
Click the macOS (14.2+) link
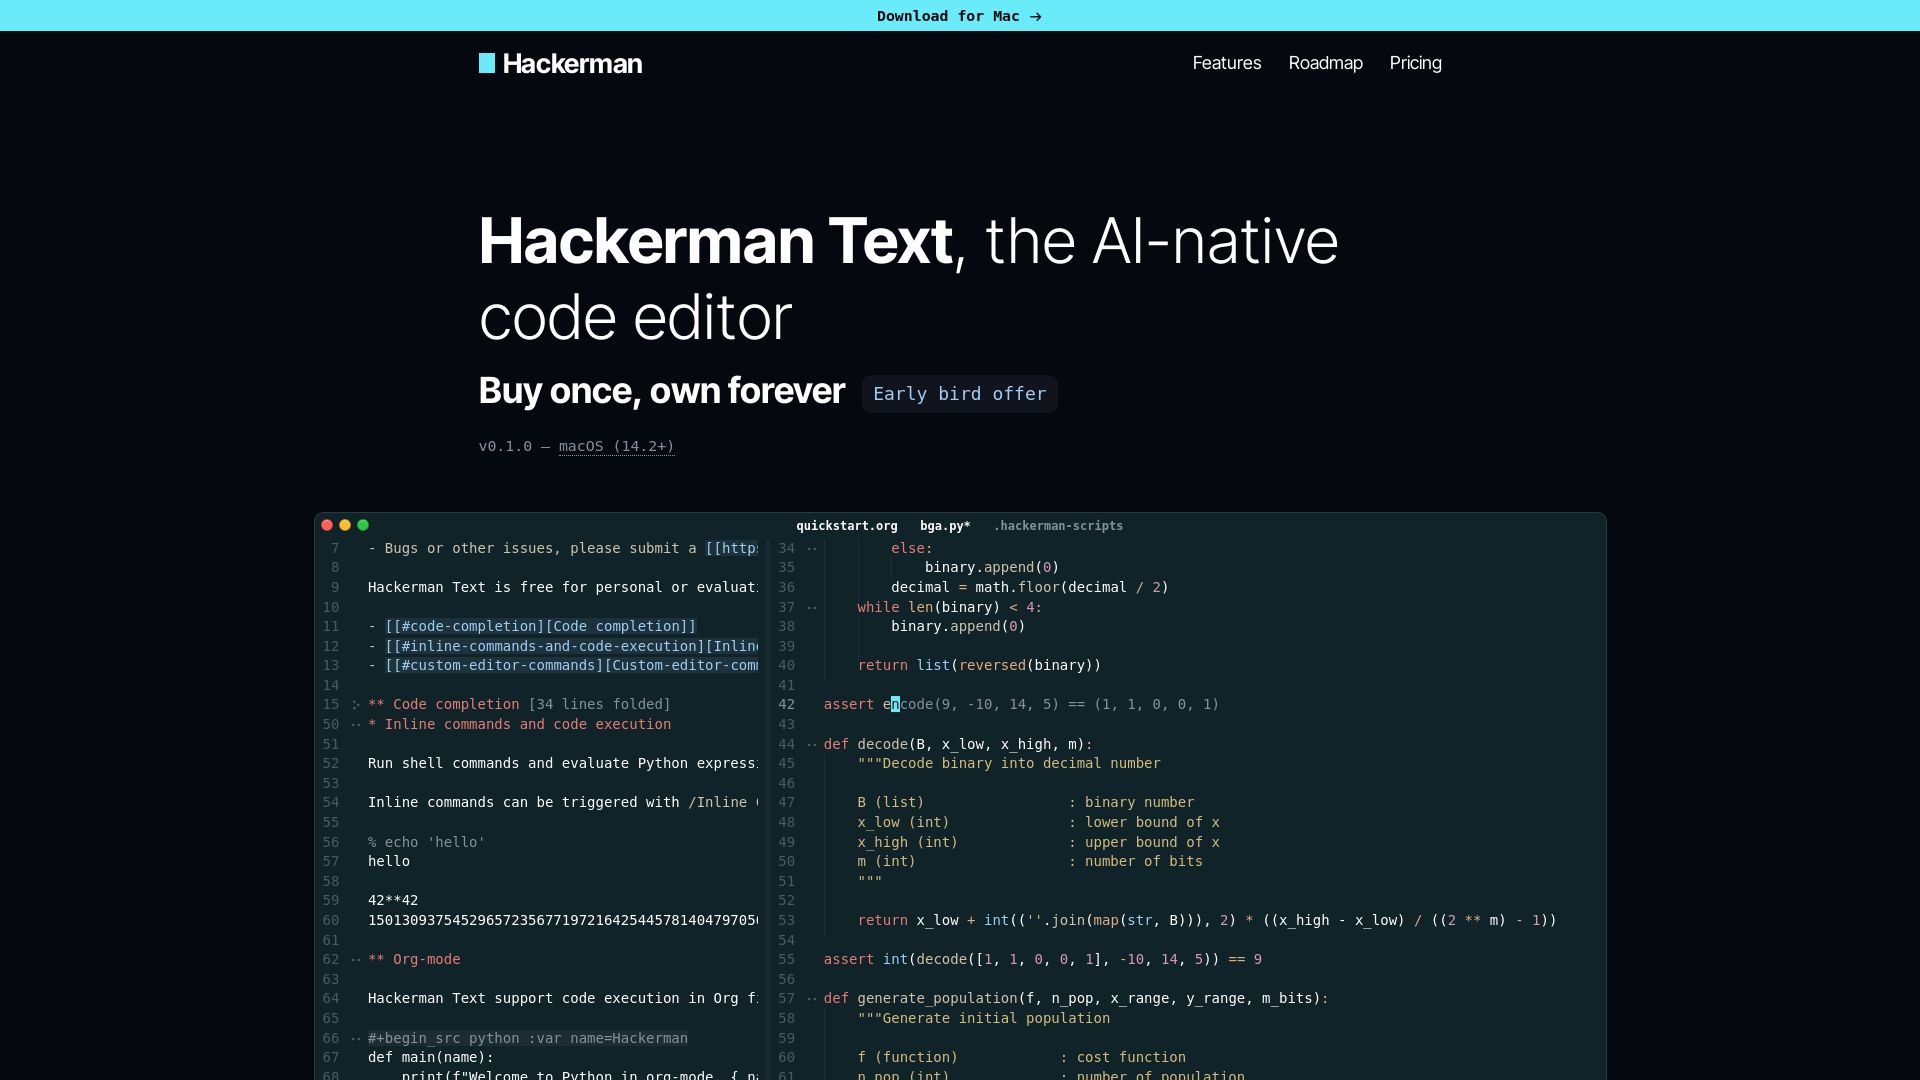click(616, 446)
